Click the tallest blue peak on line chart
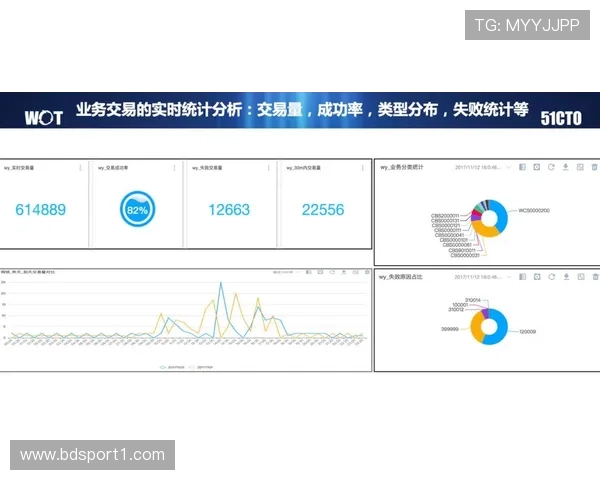The height and width of the screenshot is (480, 600). (x=220, y=283)
